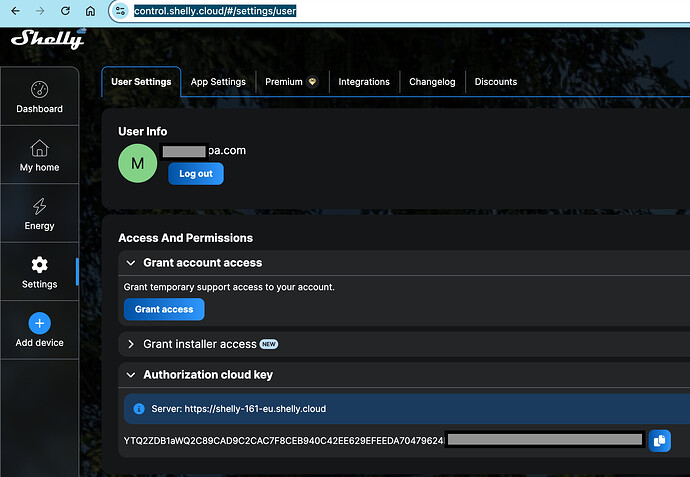Click the Grant access button
The image size is (690, 477).
(164, 309)
